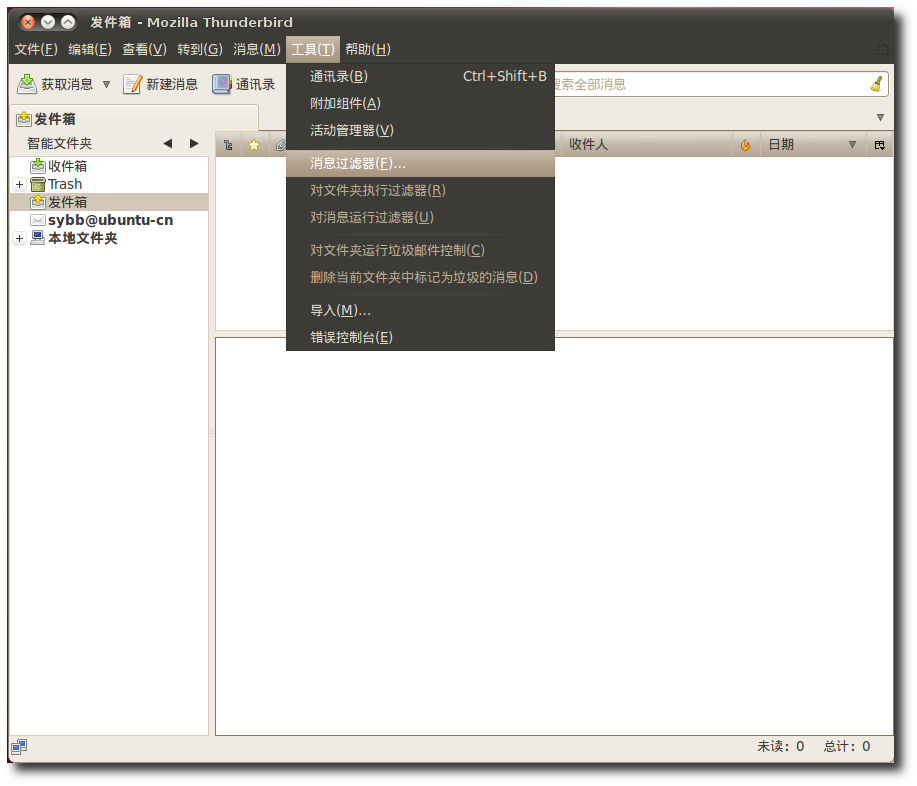
Task: Click the thread column header icon
Action: point(229,145)
